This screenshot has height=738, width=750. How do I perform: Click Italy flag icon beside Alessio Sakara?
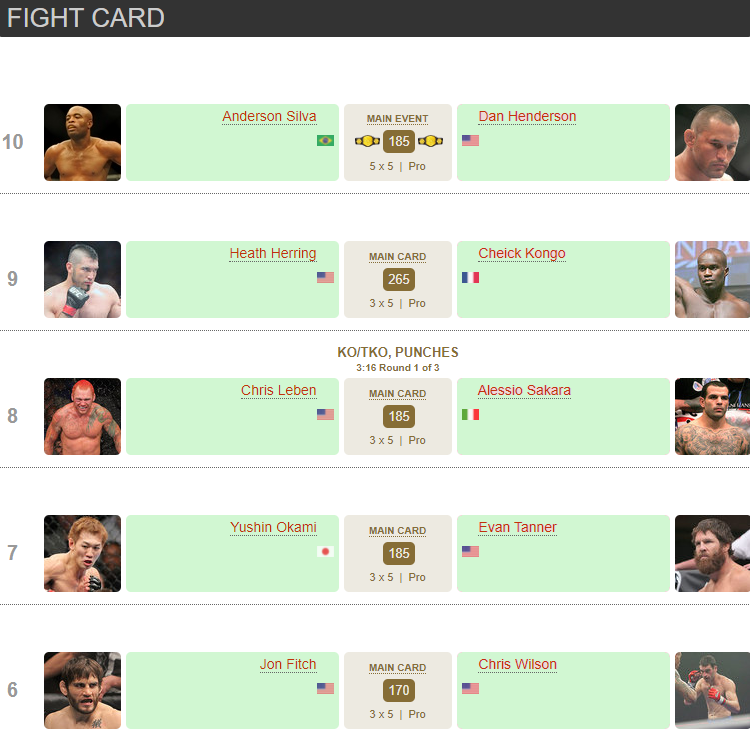[470, 414]
